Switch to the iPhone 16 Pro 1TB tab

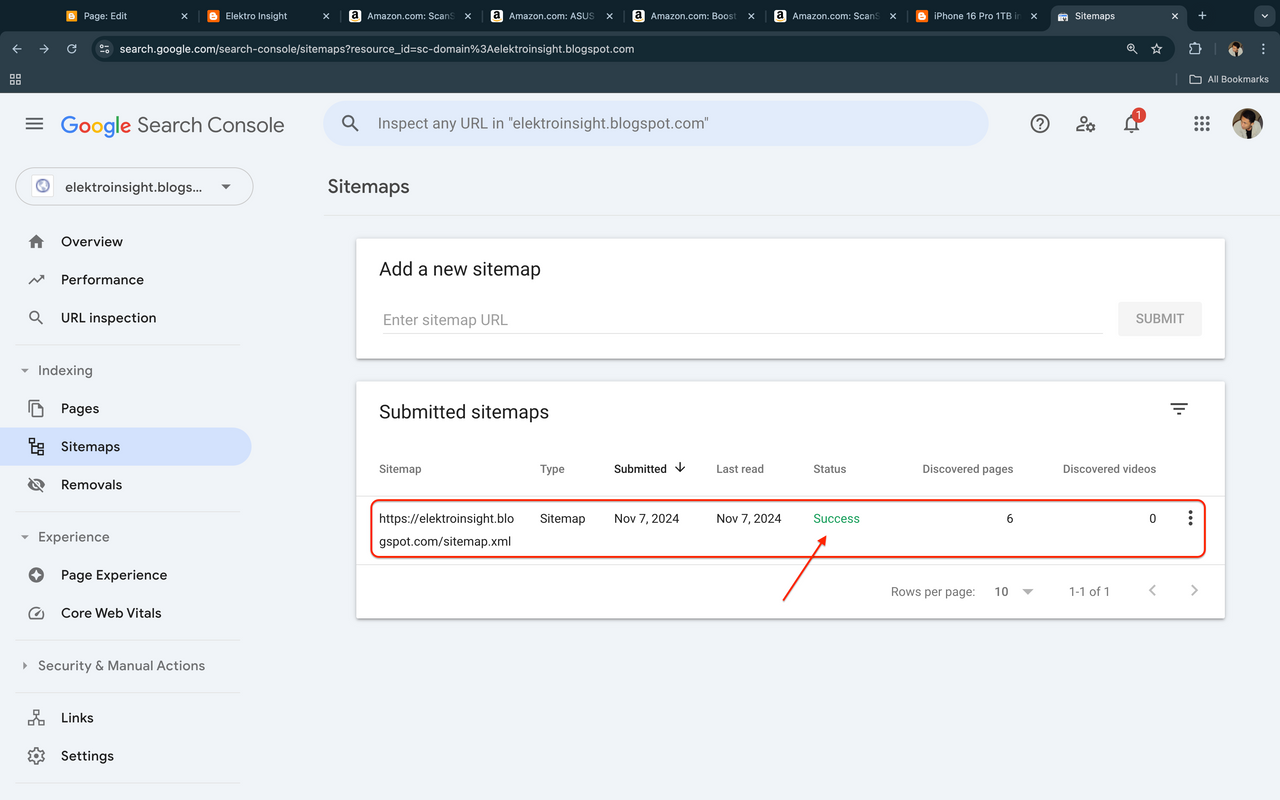976,16
